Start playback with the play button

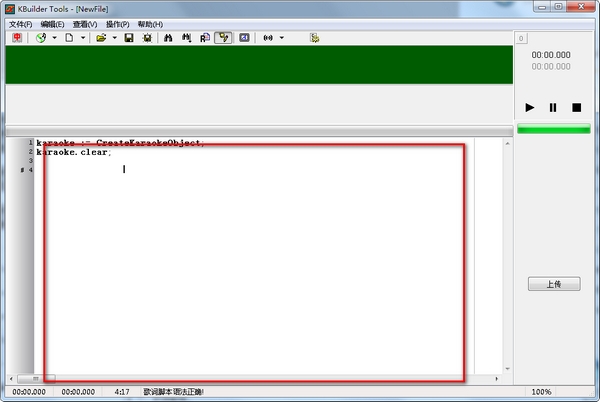coord(530,107)
